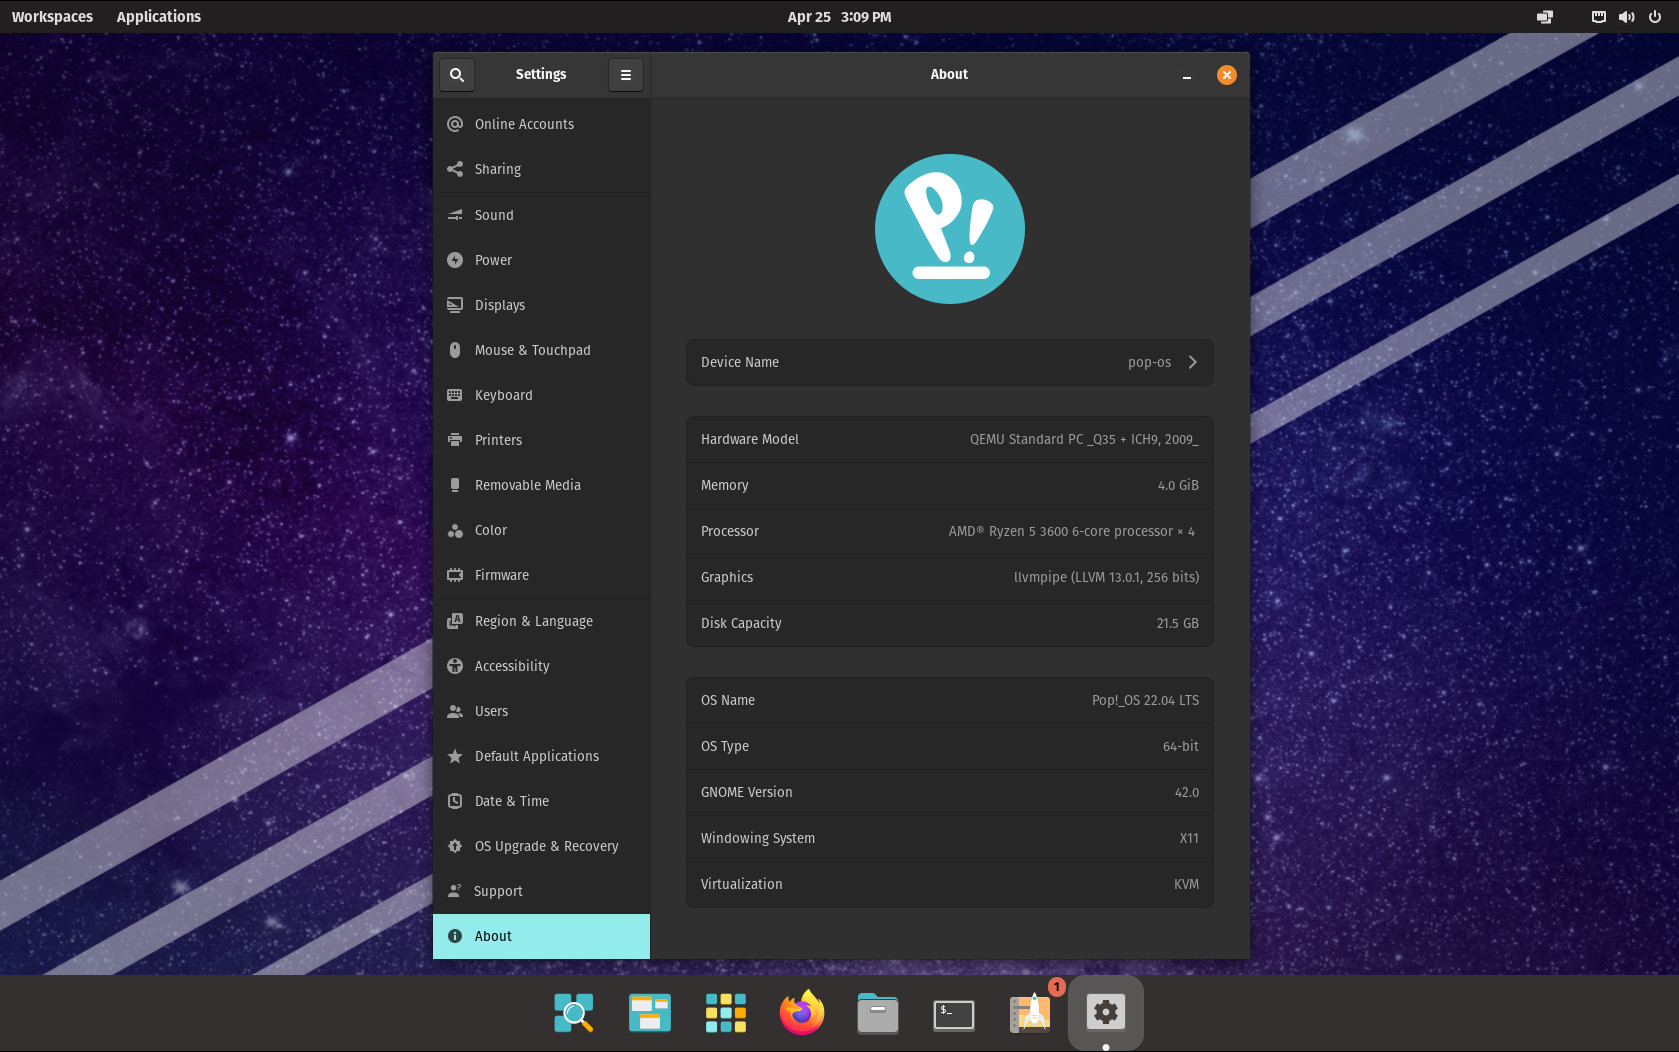Open the volume indicator

[1627, 16]
